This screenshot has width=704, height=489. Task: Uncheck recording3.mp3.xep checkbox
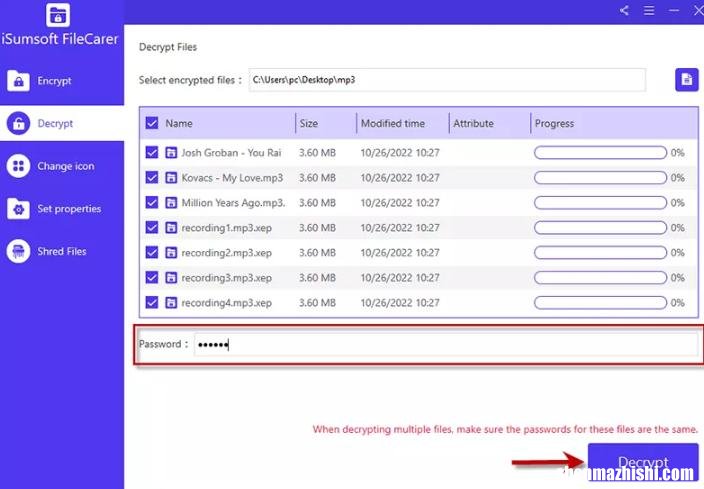pyautogui.click(x=152, y=278)
